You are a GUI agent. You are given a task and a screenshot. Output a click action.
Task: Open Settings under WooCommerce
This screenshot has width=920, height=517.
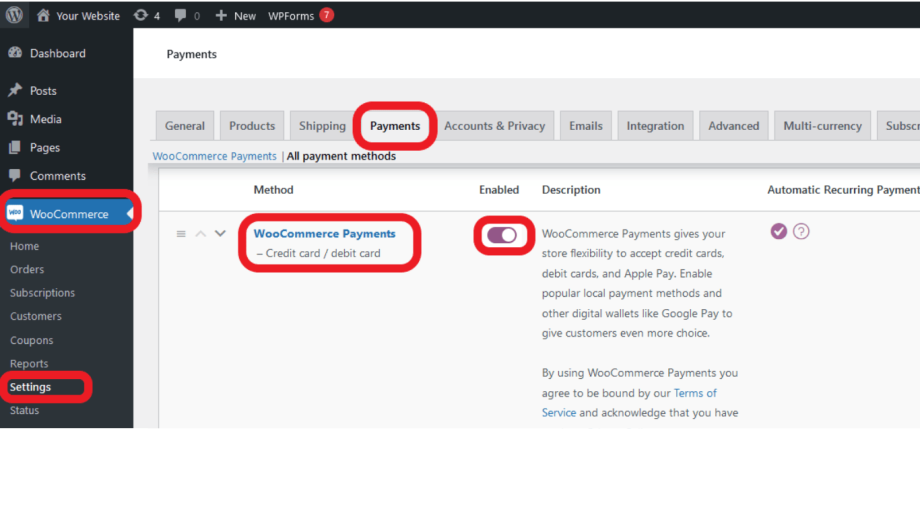31,387
